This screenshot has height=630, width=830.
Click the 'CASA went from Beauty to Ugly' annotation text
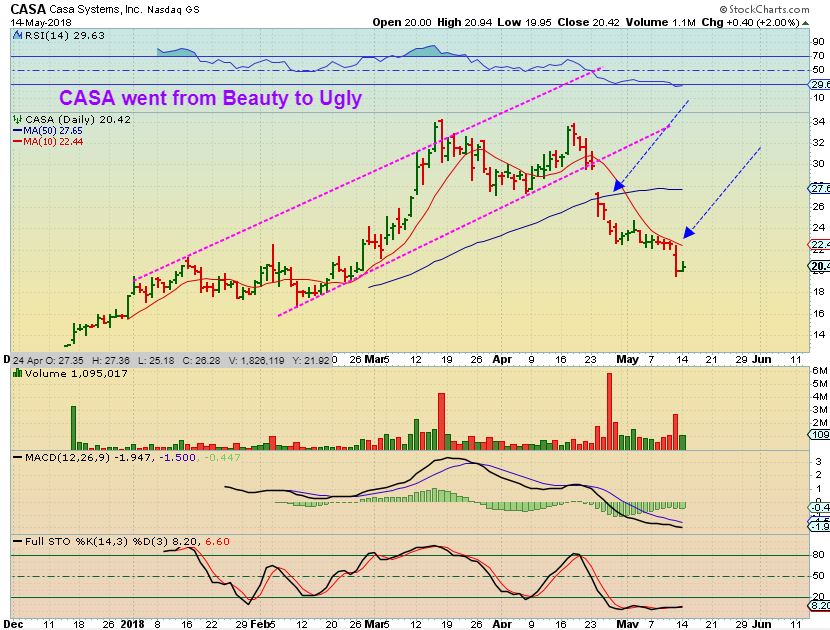pos(210,98)
